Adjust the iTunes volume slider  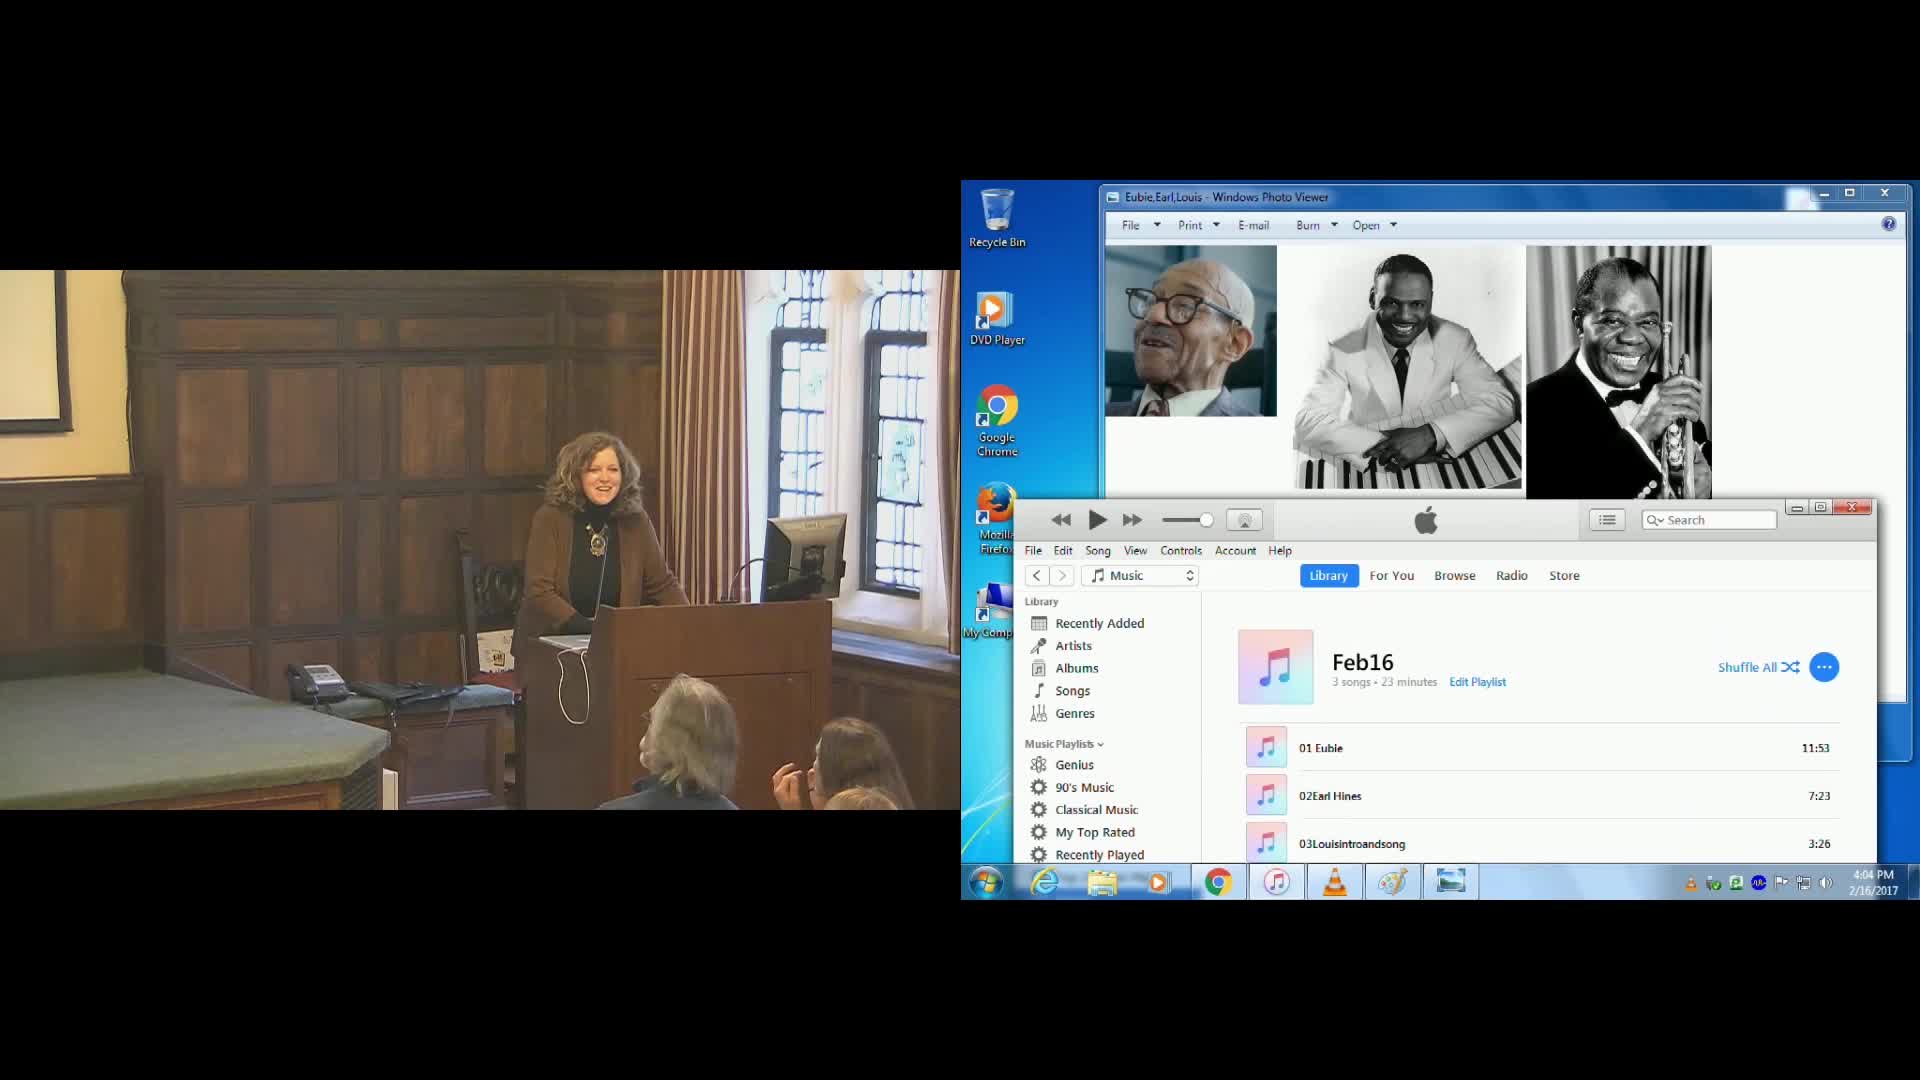(x=1188, y=520)
